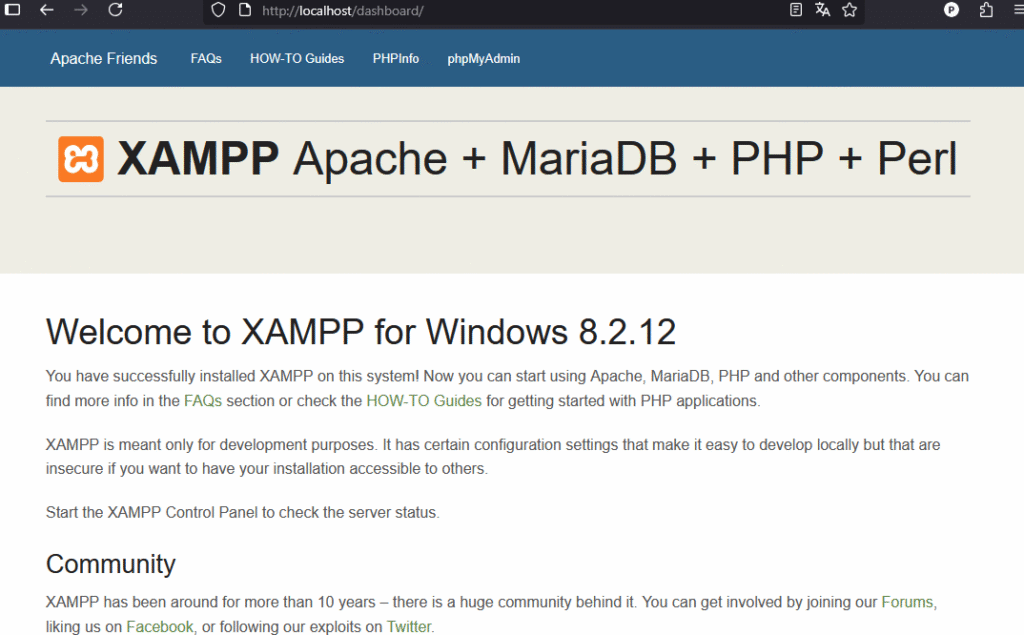Go back with the browser back arrow
This screenshot has width=1024, height=635.
click(x=46, y=10)
